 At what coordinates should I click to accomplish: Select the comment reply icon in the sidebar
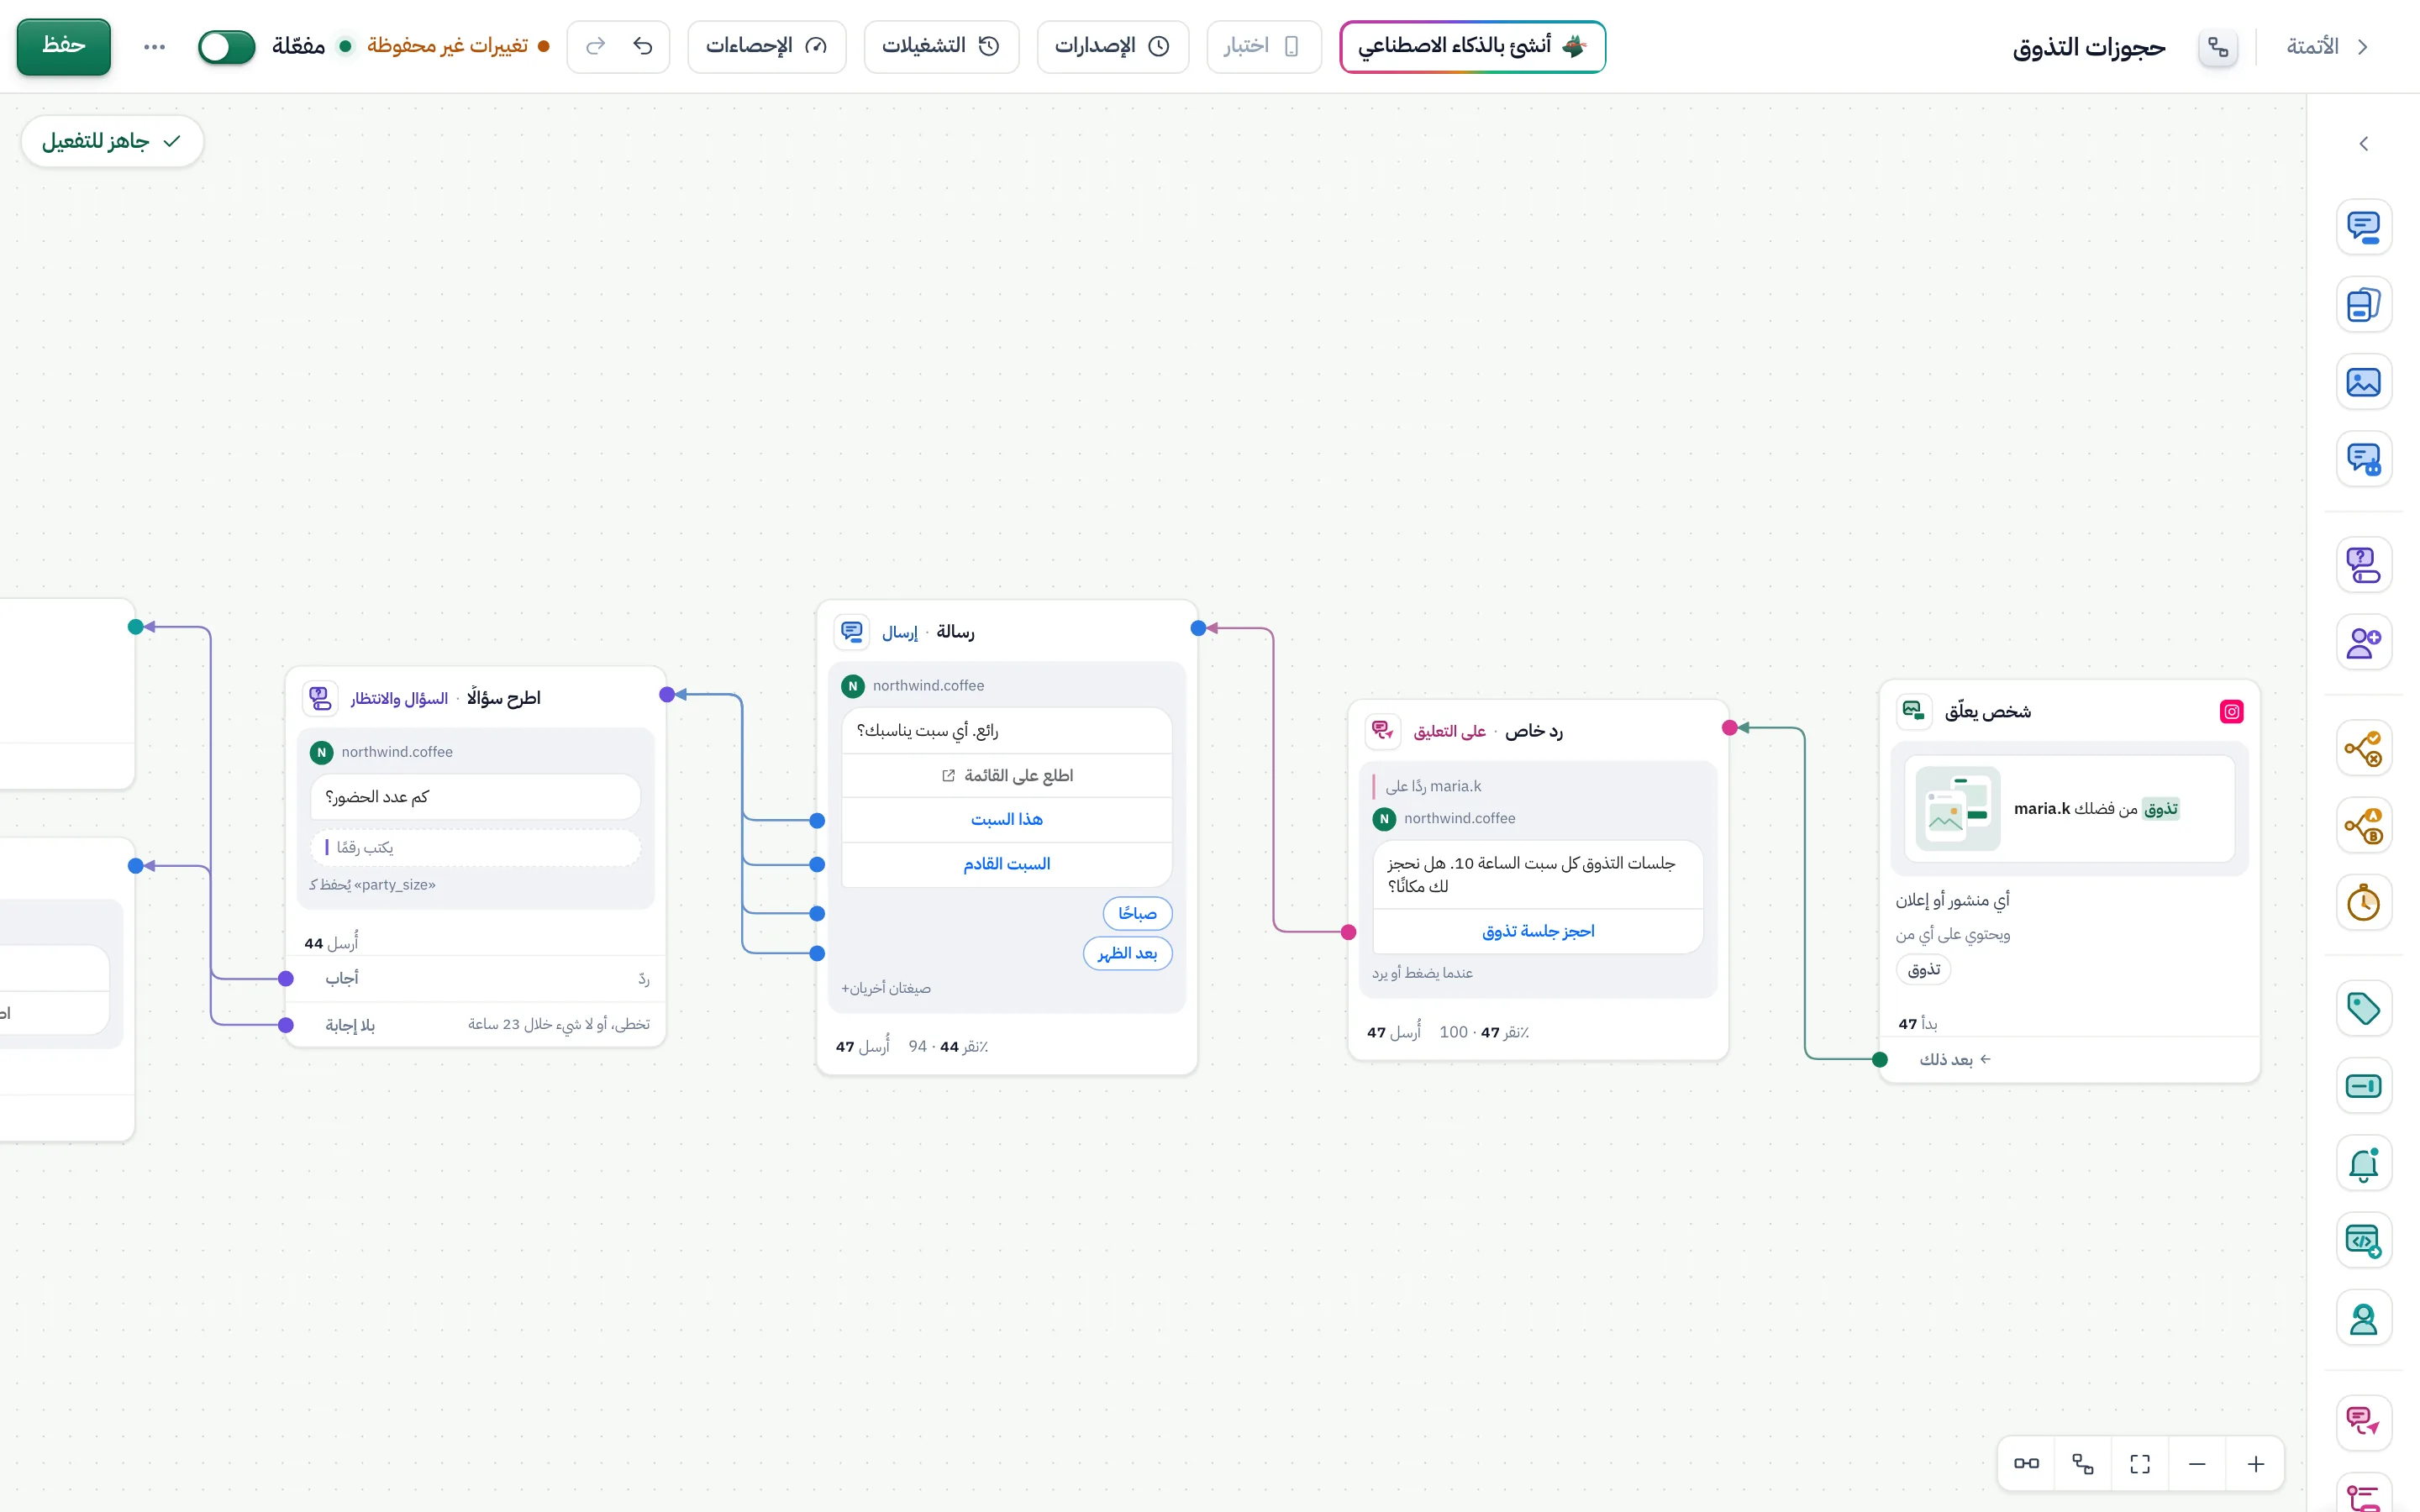(2363, 1422)
